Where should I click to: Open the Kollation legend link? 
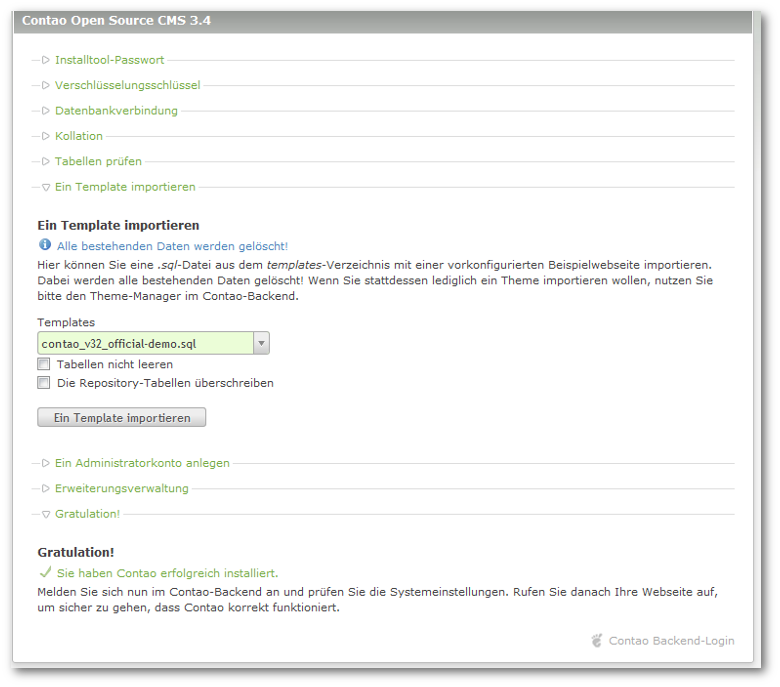[79, 136]
